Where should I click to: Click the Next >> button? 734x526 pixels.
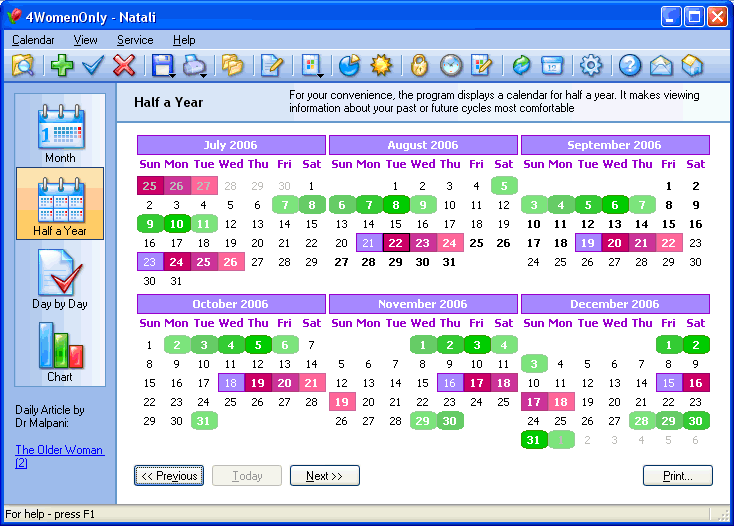coord(325,475)
